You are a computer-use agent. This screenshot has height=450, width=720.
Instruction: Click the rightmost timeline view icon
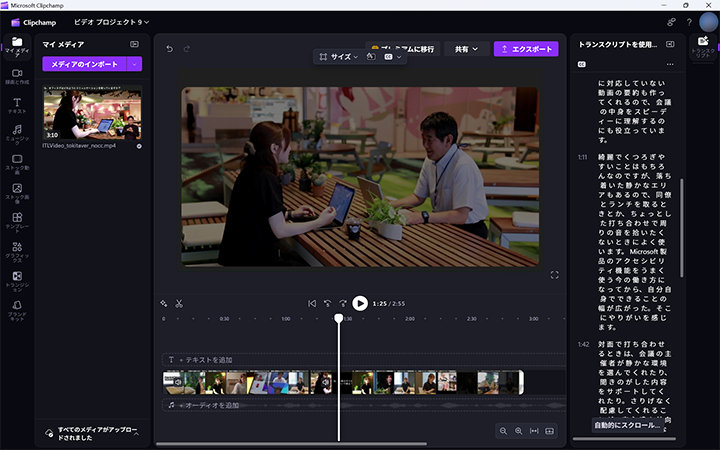[549, 431]
